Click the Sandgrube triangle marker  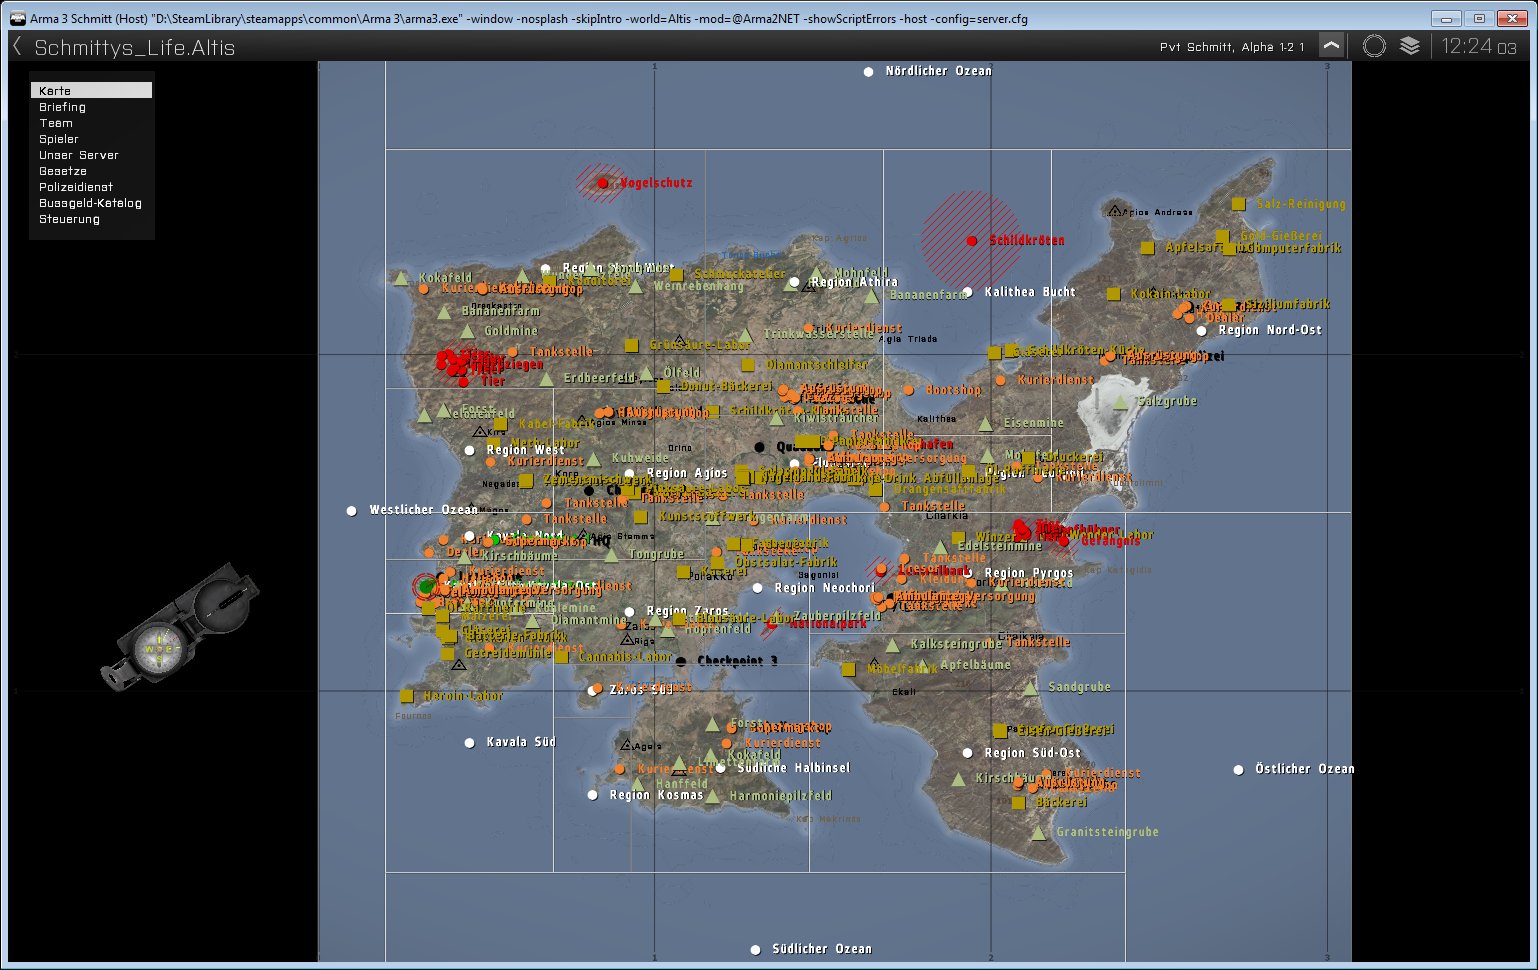tap(1030, 688)
